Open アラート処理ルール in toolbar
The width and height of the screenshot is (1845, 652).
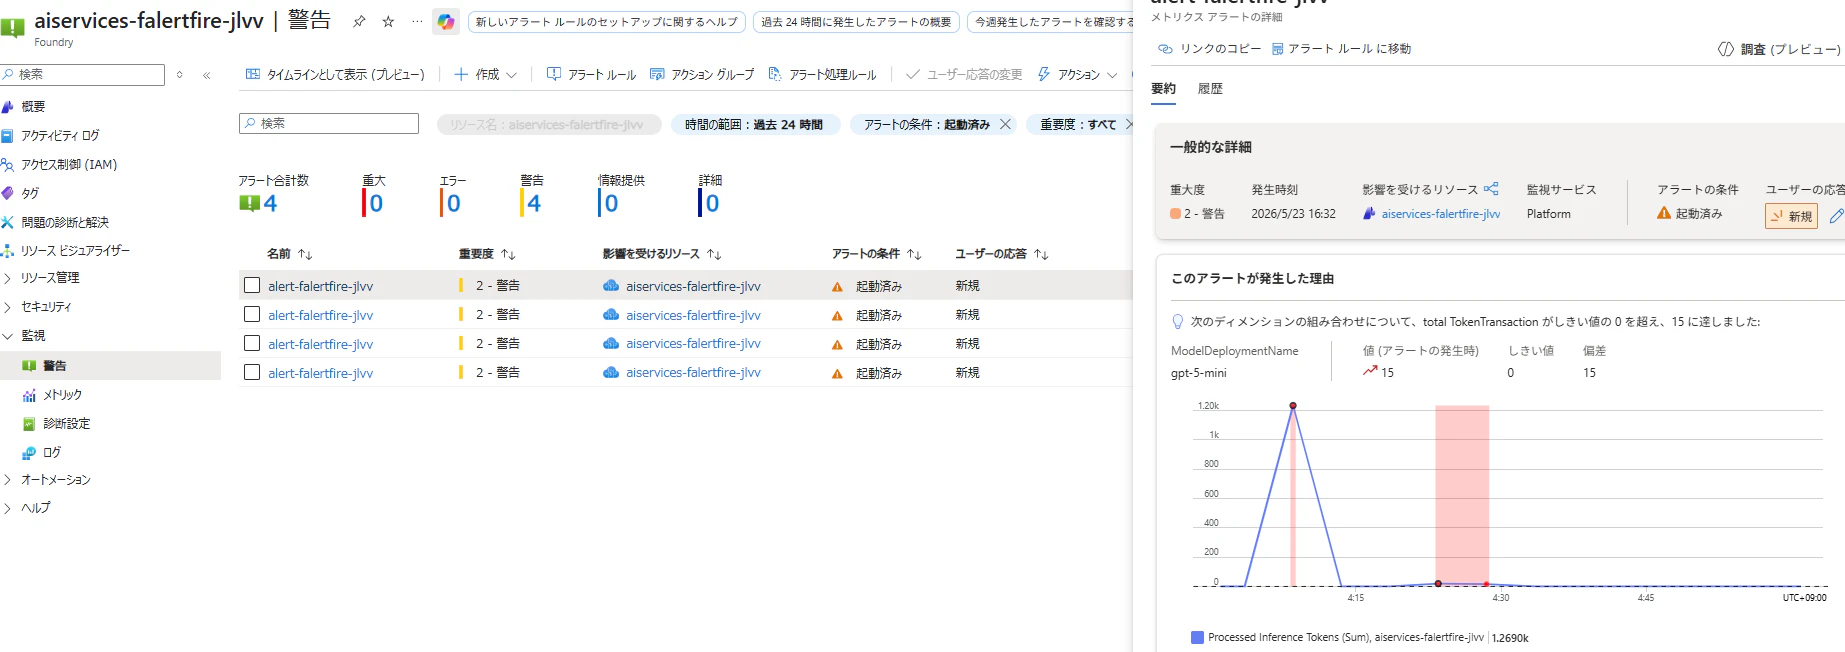[822, 75]
